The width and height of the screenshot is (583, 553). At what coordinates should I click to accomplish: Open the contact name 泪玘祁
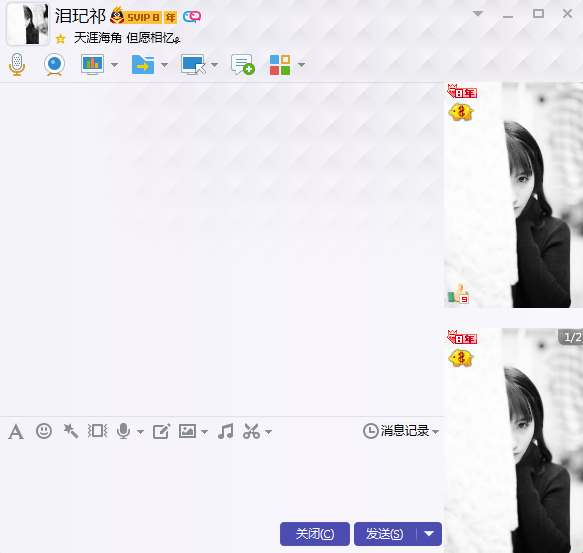(x=80, y=16)
